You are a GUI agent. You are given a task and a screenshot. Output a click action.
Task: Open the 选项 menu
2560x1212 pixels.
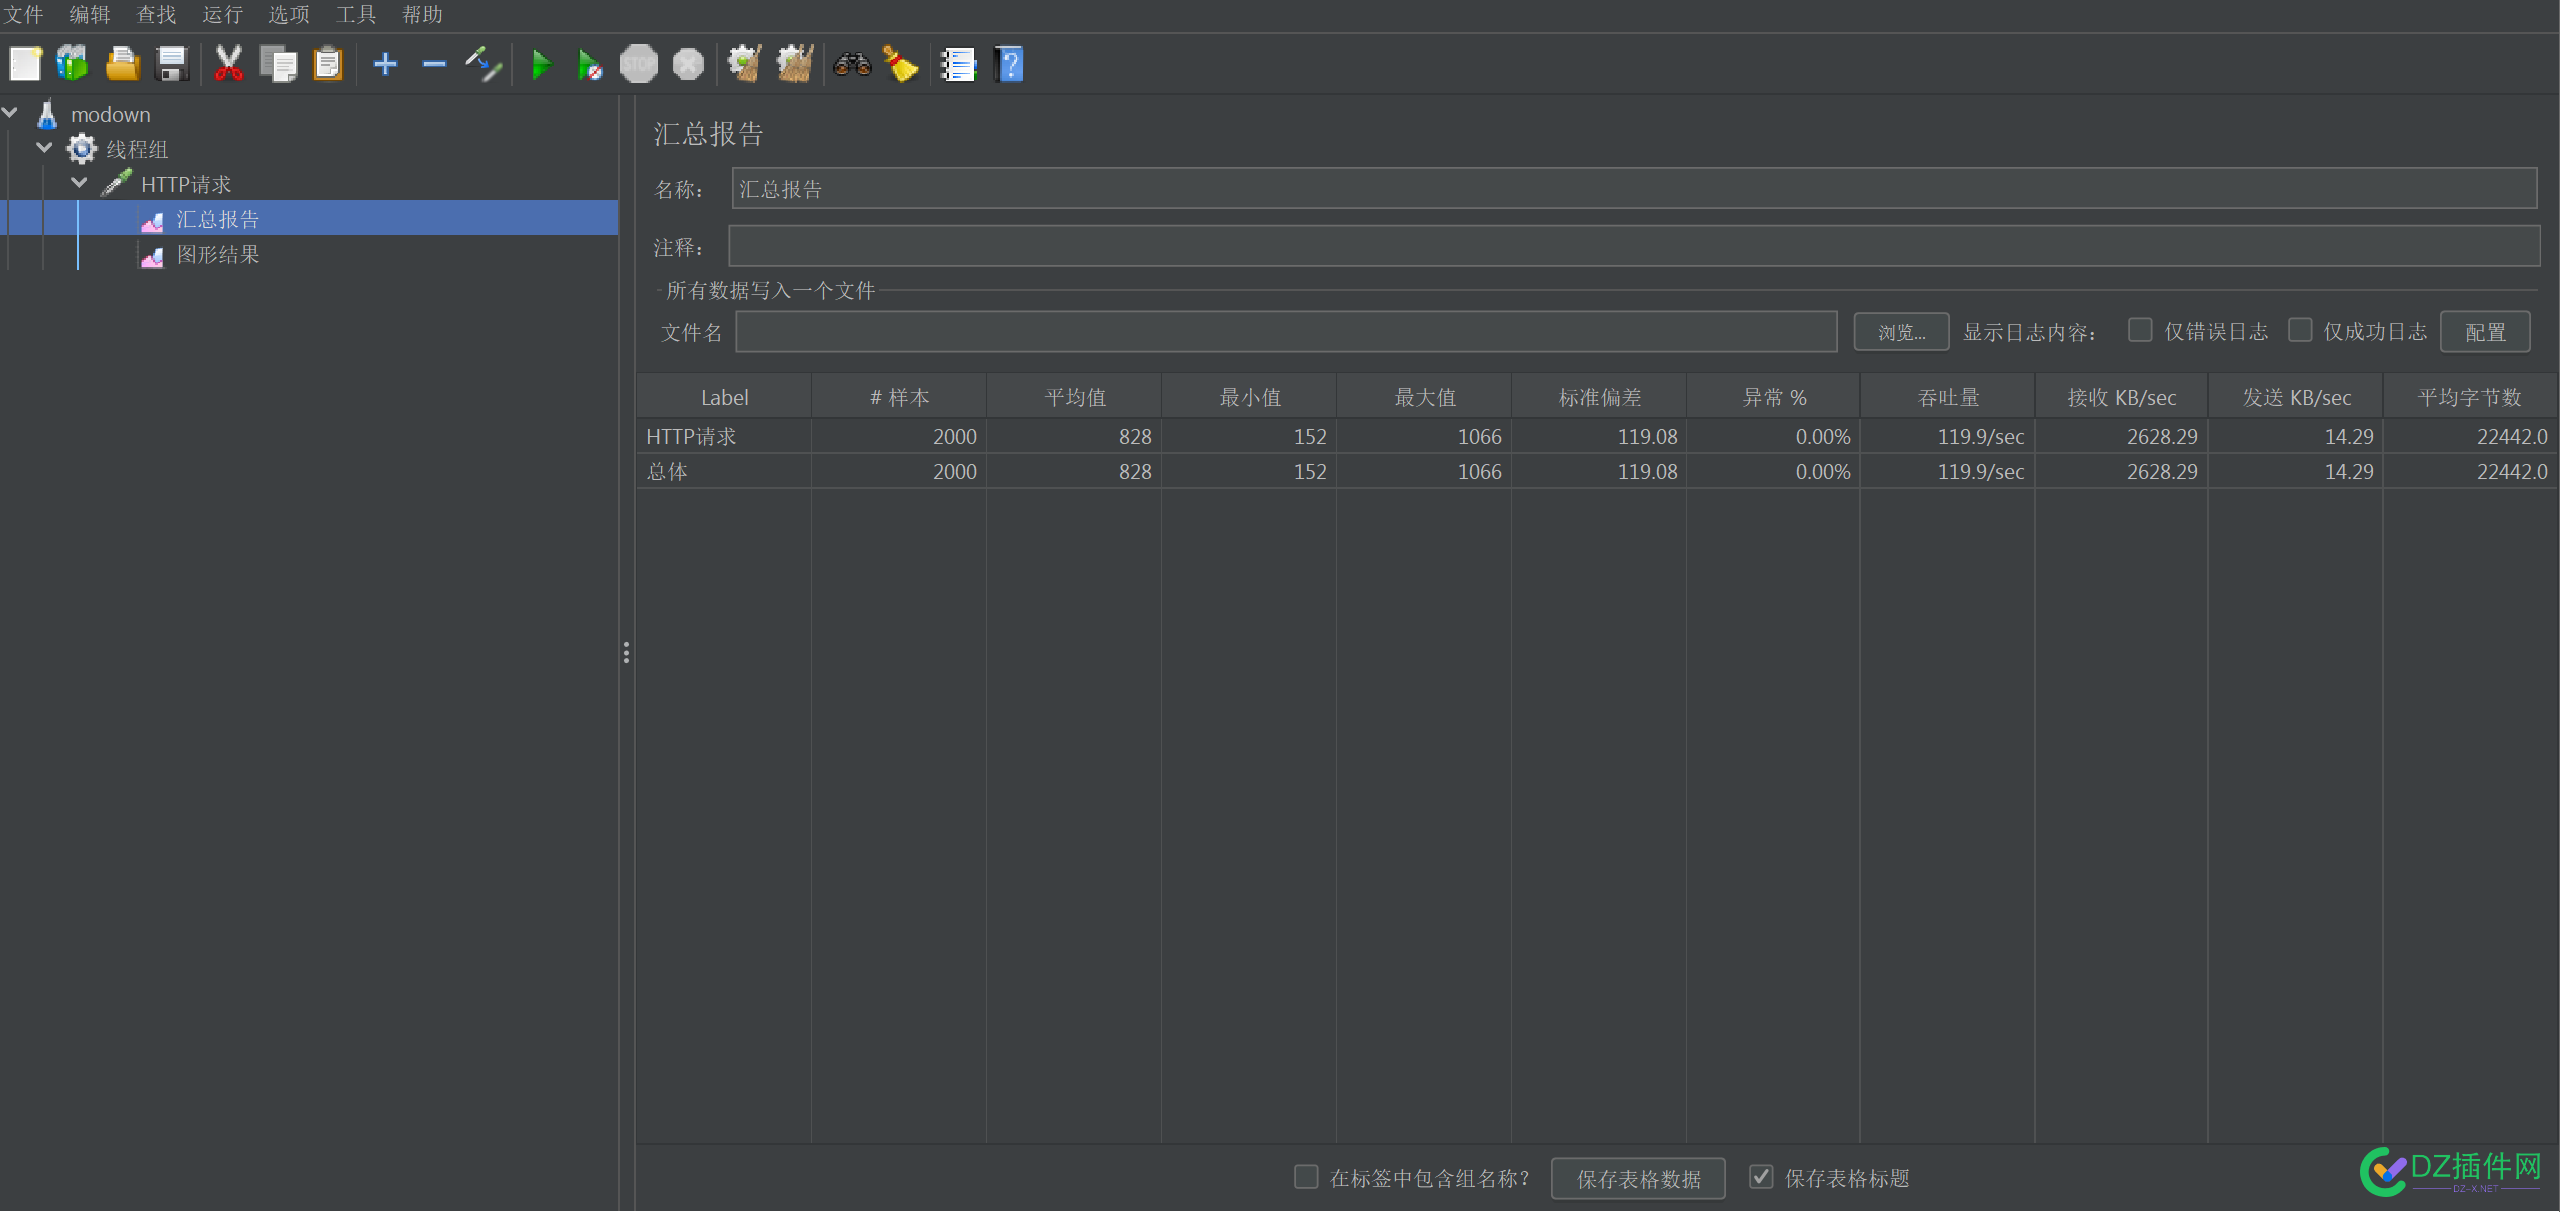pos(289,15)
